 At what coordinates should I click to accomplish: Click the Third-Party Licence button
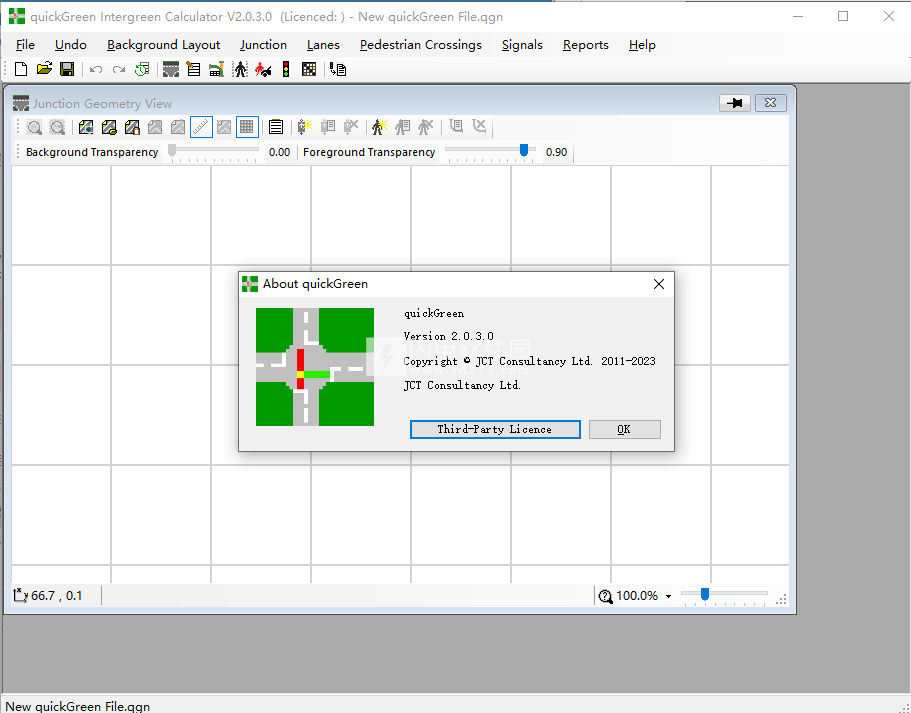tap(495, 429)
